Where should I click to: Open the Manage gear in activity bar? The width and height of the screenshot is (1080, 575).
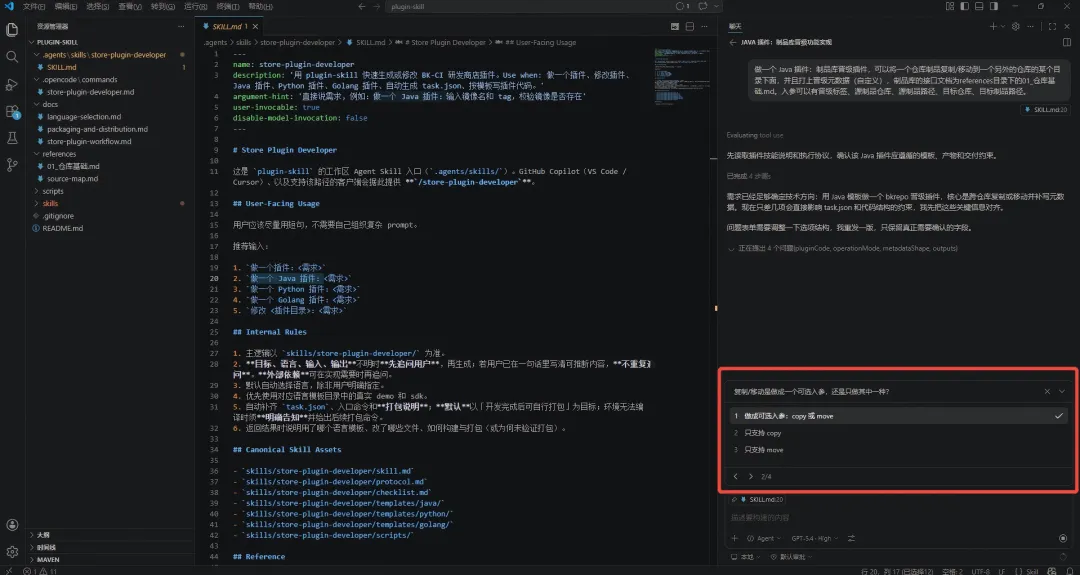pos(12,552)
